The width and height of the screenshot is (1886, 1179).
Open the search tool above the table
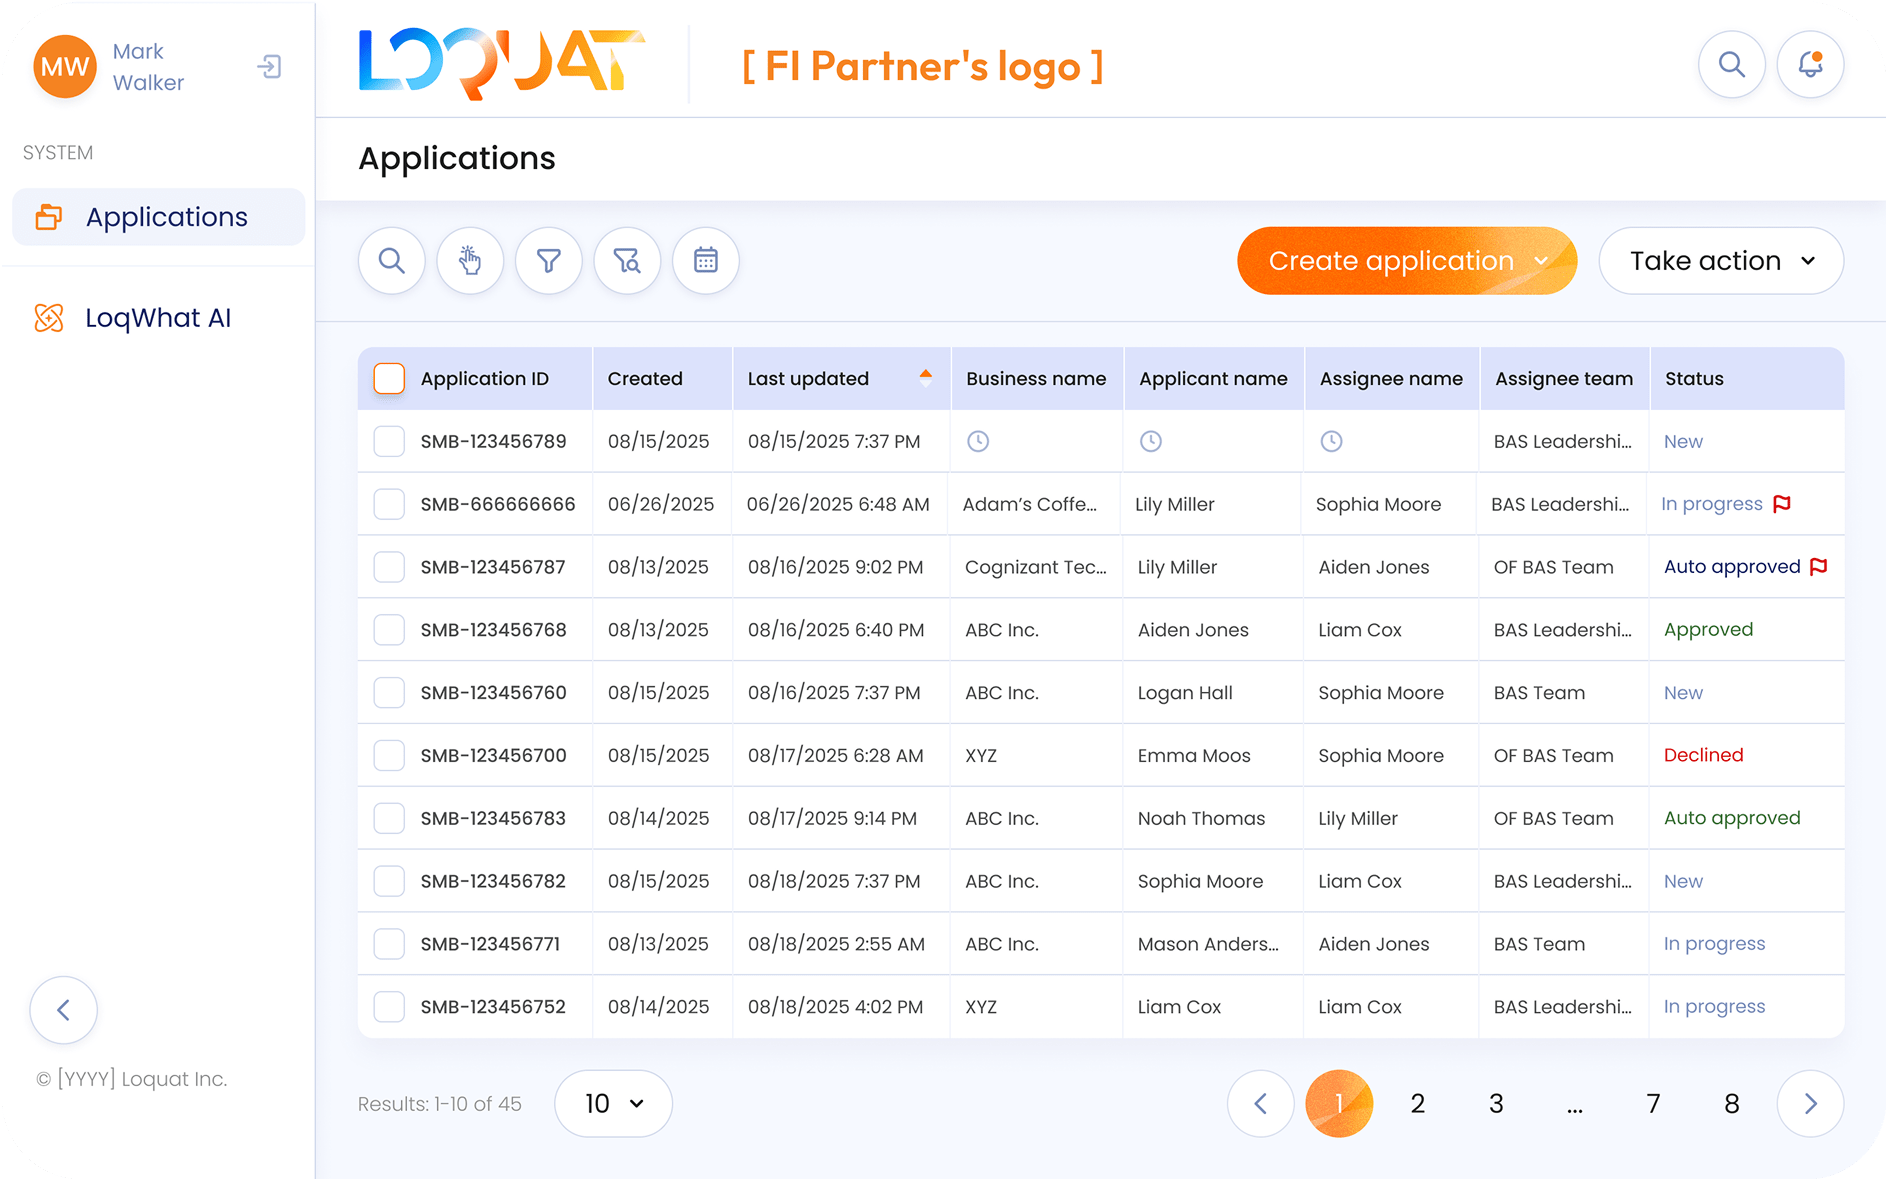point(391,260)
